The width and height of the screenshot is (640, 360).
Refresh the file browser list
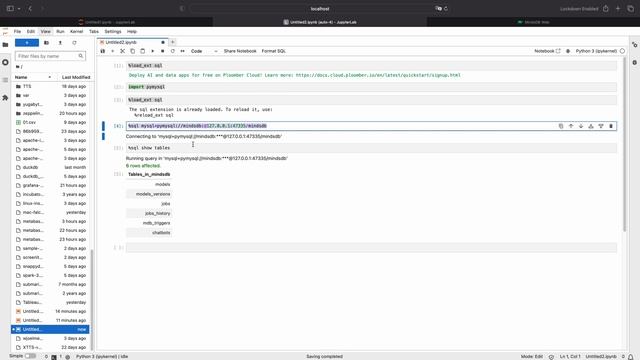74,43
